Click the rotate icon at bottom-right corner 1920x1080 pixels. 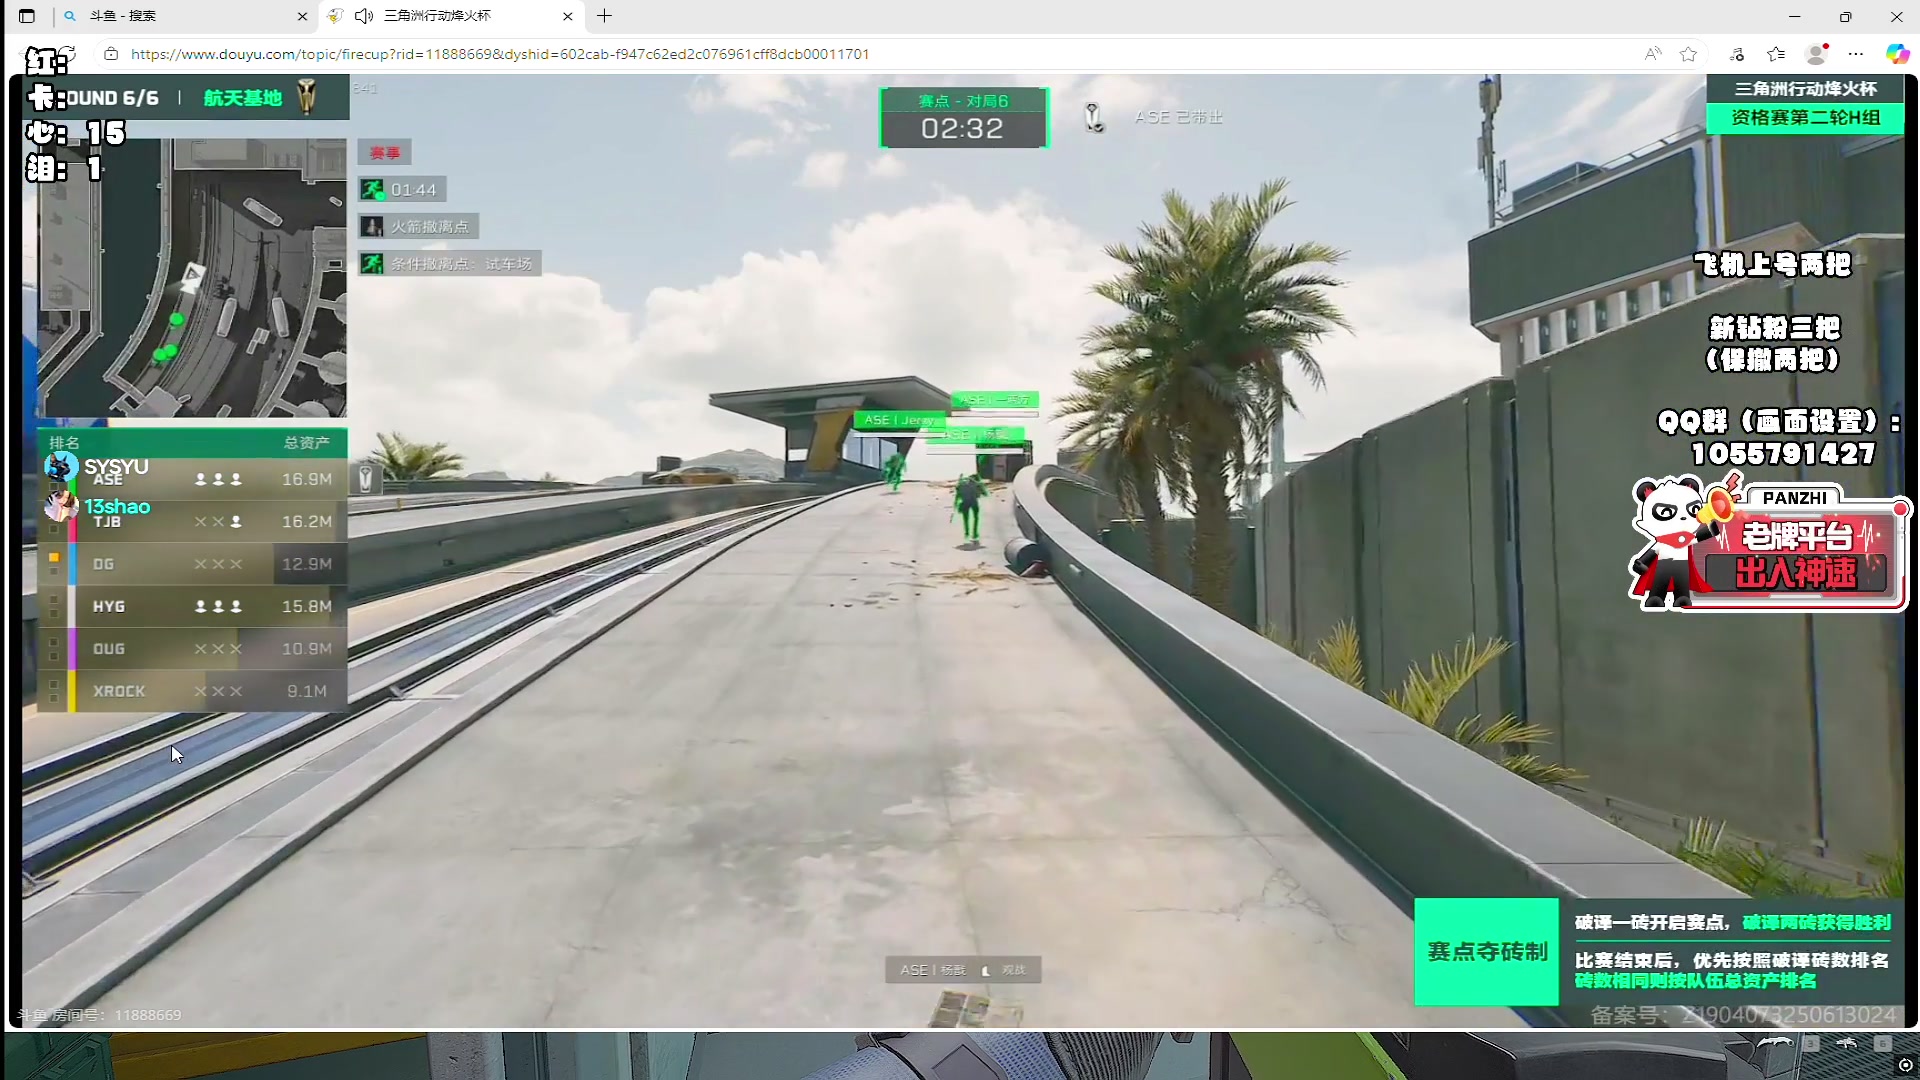click(1904, 1065)
